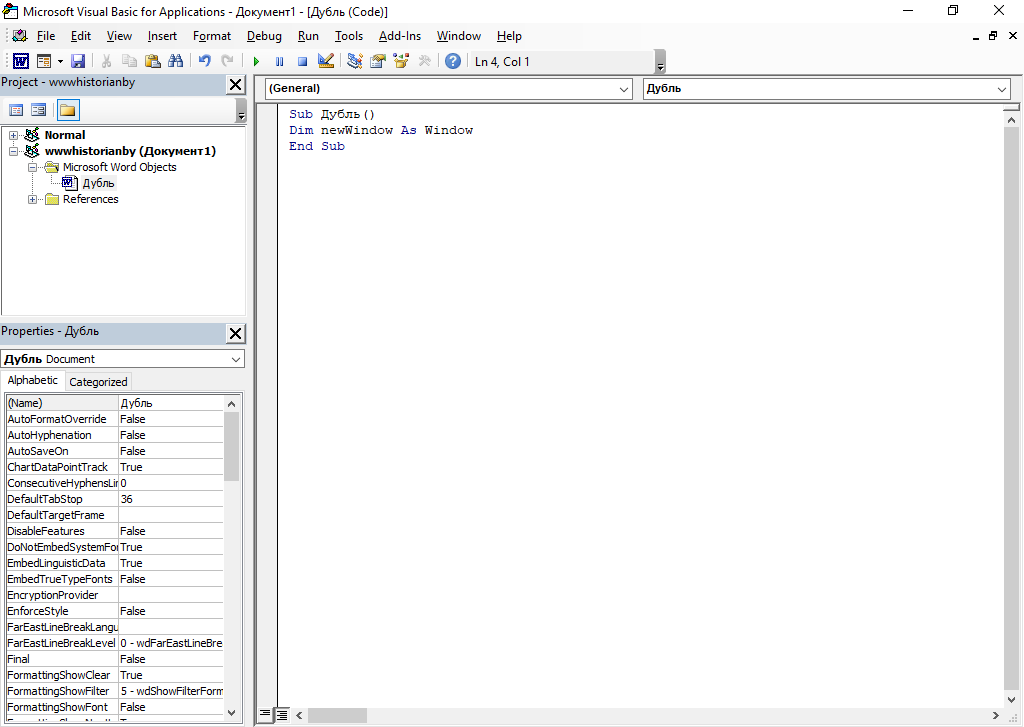Close the Properties panel
The height and width of the screenshot is (727, 1024).
pyautogui.click(x=235, y=334)
